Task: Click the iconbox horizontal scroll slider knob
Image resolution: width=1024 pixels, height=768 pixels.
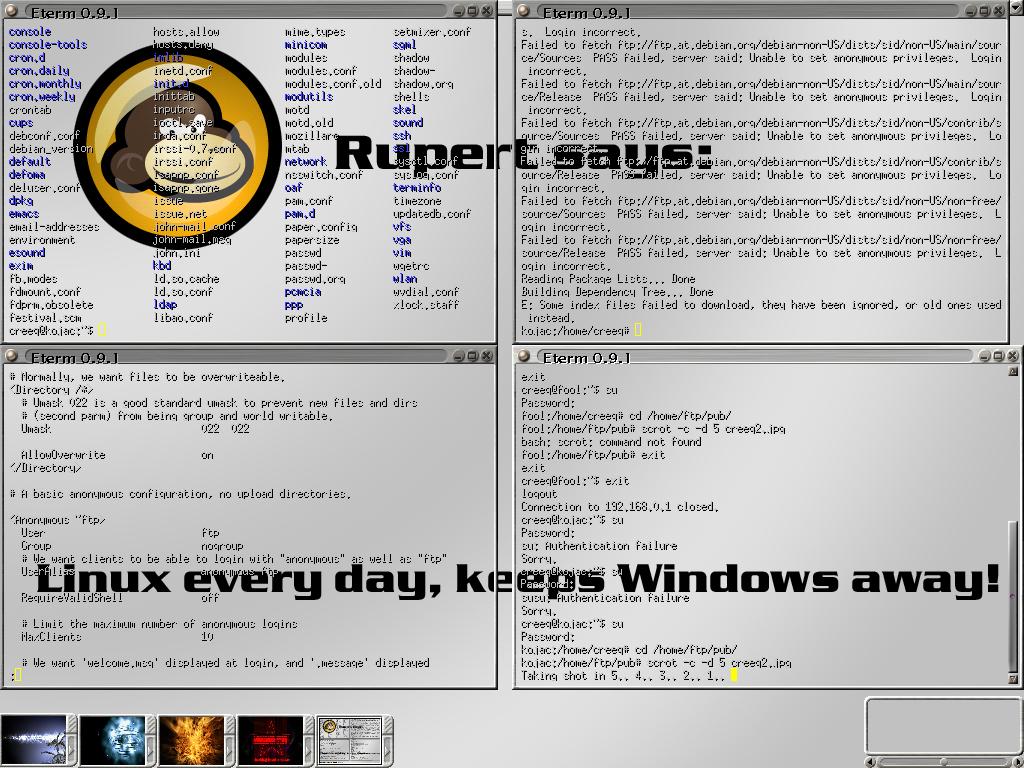Action: pos(944,762)
